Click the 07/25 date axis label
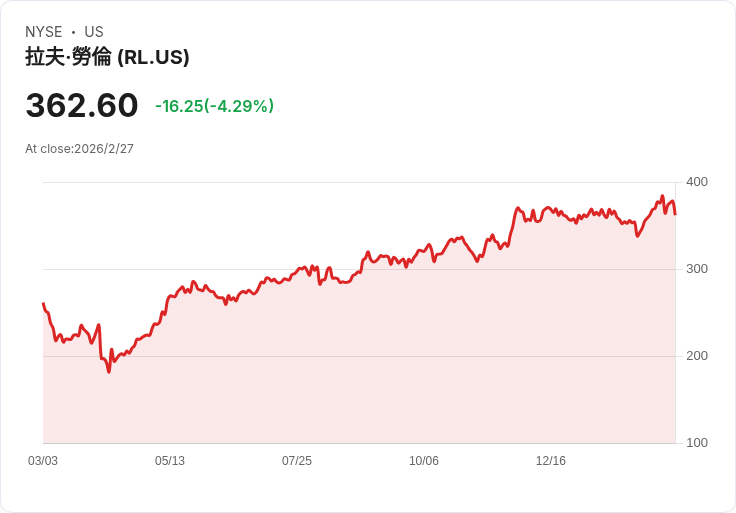The height and width of the screenshot is (513, 736). [x=297, y=460]
